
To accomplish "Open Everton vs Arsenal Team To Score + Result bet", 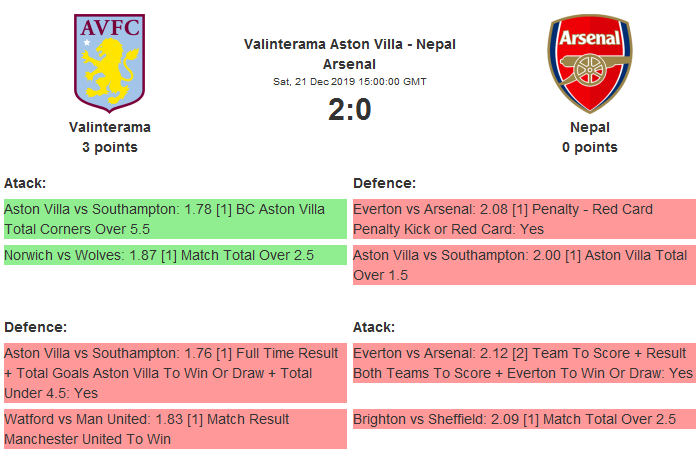I will pyautogui.click(x=523, y=363).
